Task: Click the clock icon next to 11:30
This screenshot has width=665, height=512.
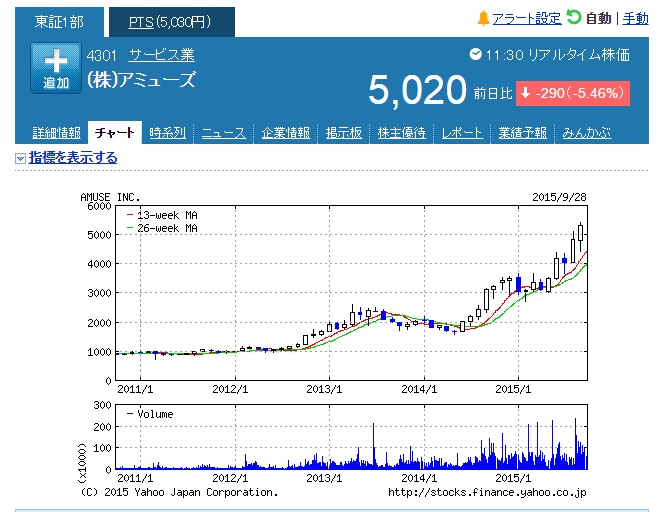Action: [x=475, y=56]
